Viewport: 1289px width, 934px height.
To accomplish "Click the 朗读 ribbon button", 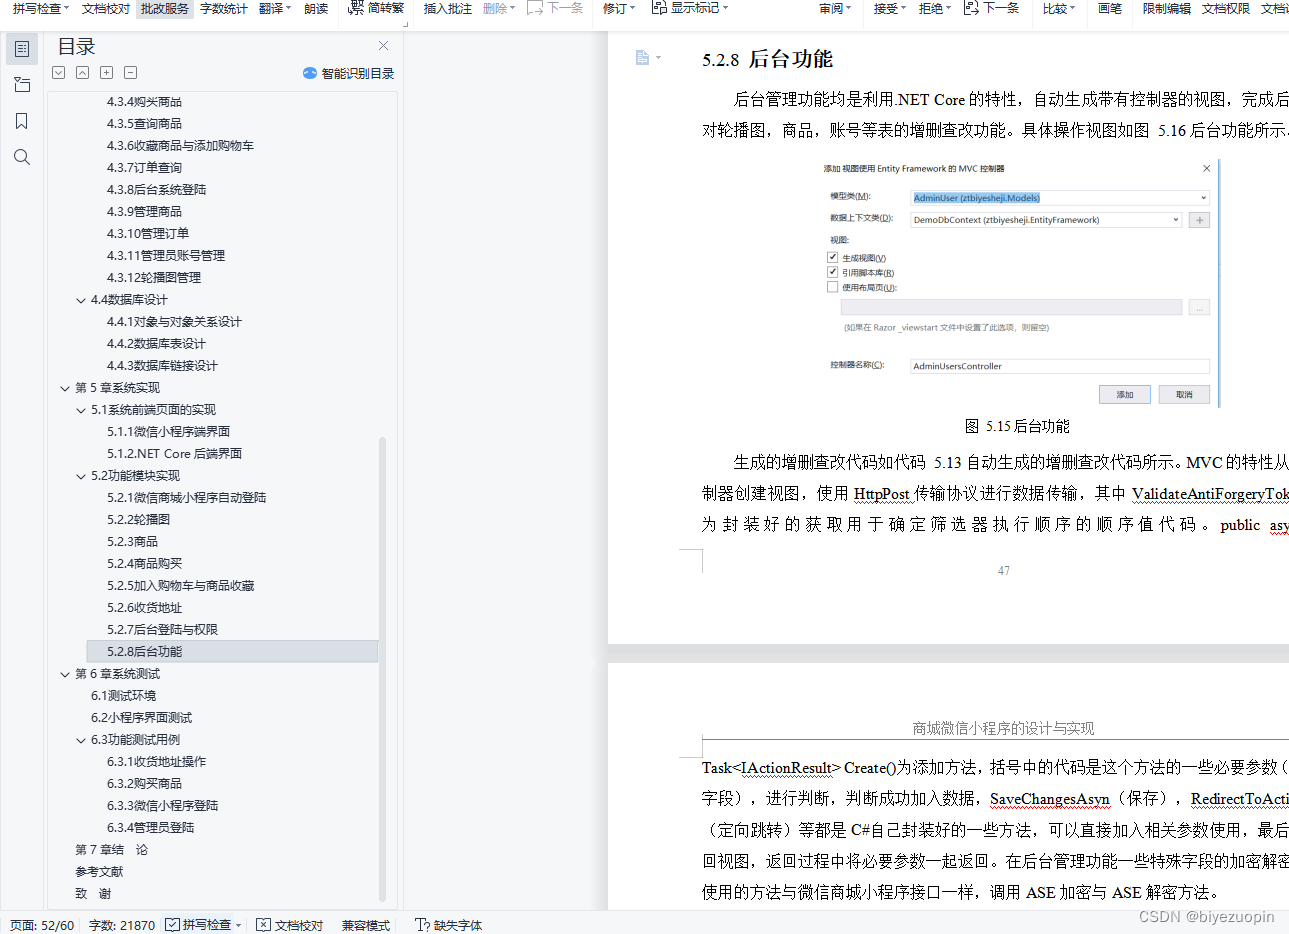I will click(x=317, y=8).
